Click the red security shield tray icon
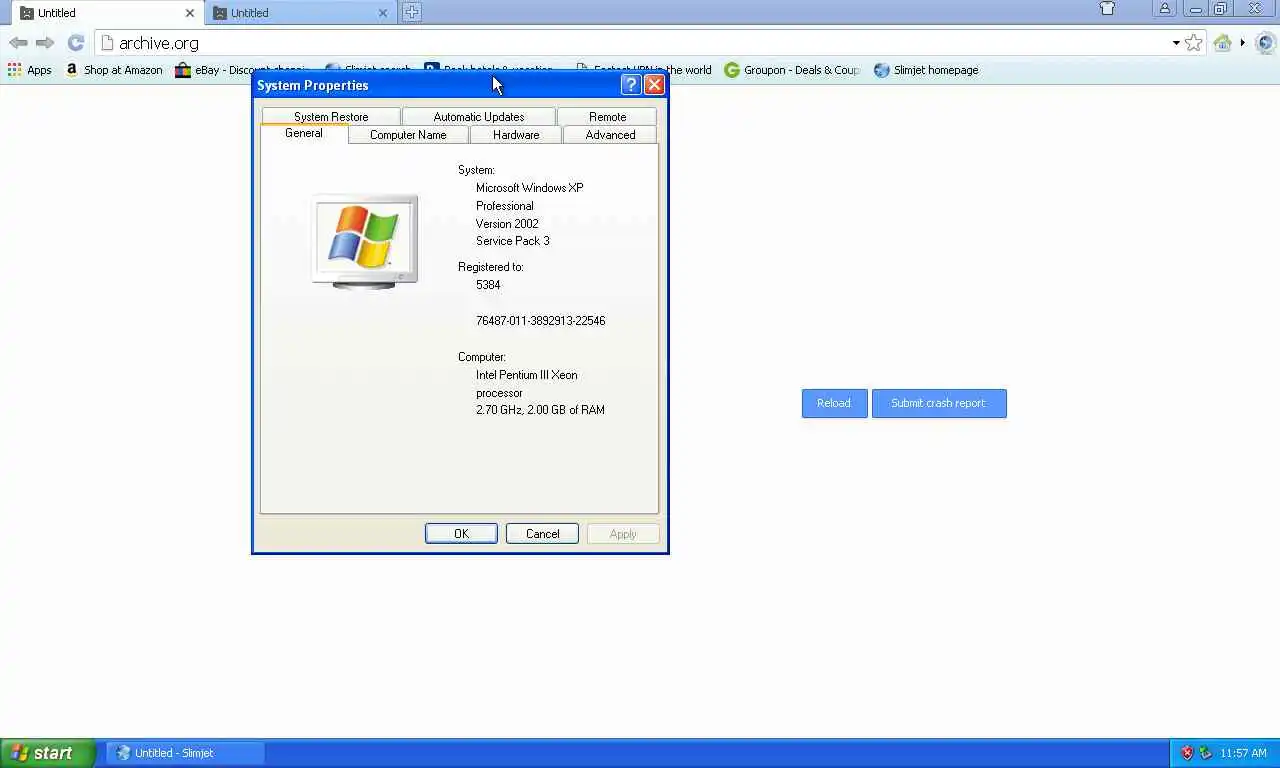The width and height of the screenshot is (1280, 768). coord(1187,753)
